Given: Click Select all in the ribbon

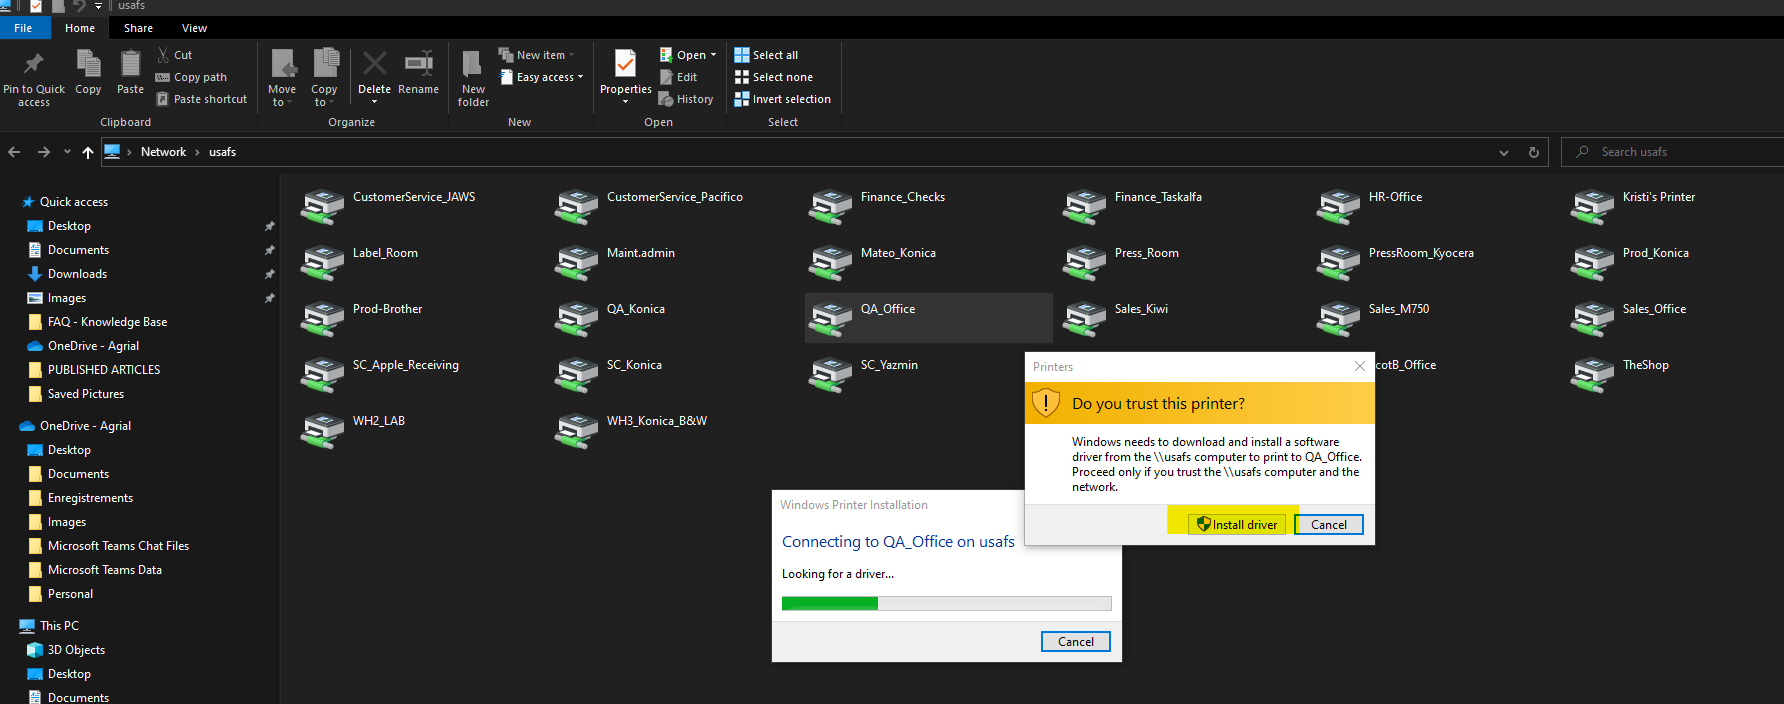Looking at the screenshot, I should click(766, 55).
